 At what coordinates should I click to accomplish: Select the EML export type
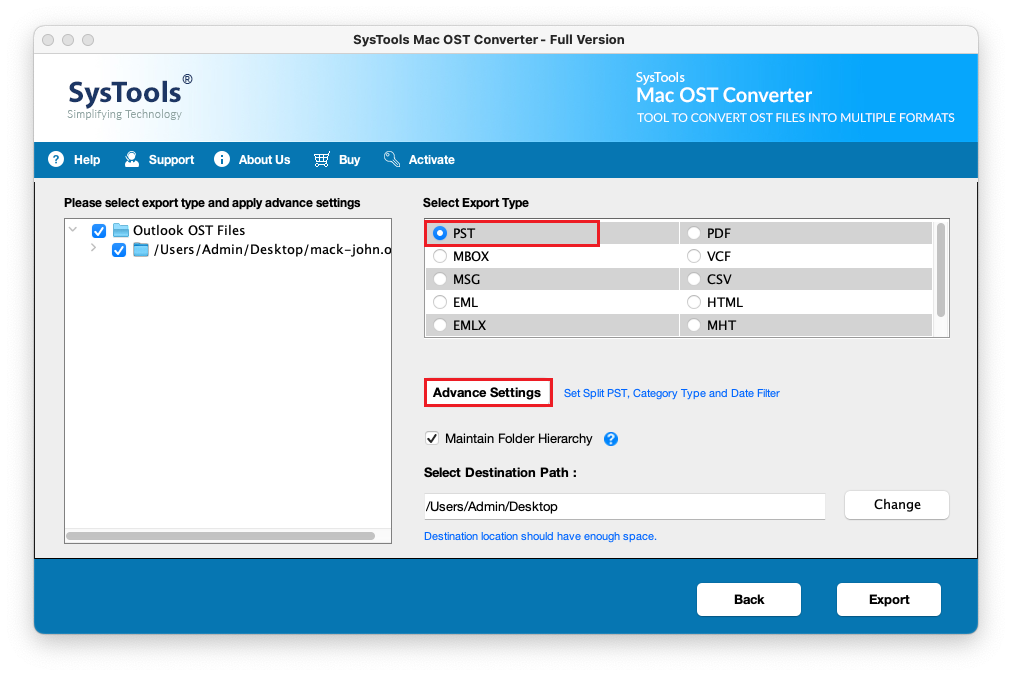pos(440,302)
